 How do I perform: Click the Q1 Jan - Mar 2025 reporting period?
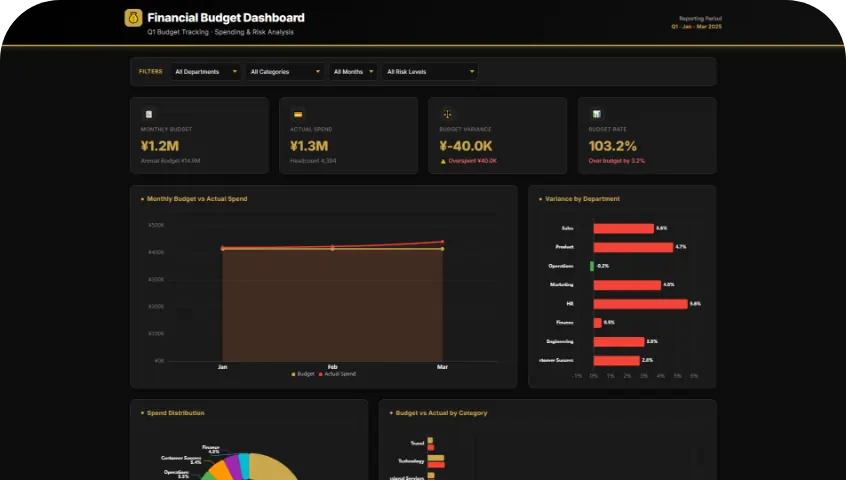coord(697,26)
